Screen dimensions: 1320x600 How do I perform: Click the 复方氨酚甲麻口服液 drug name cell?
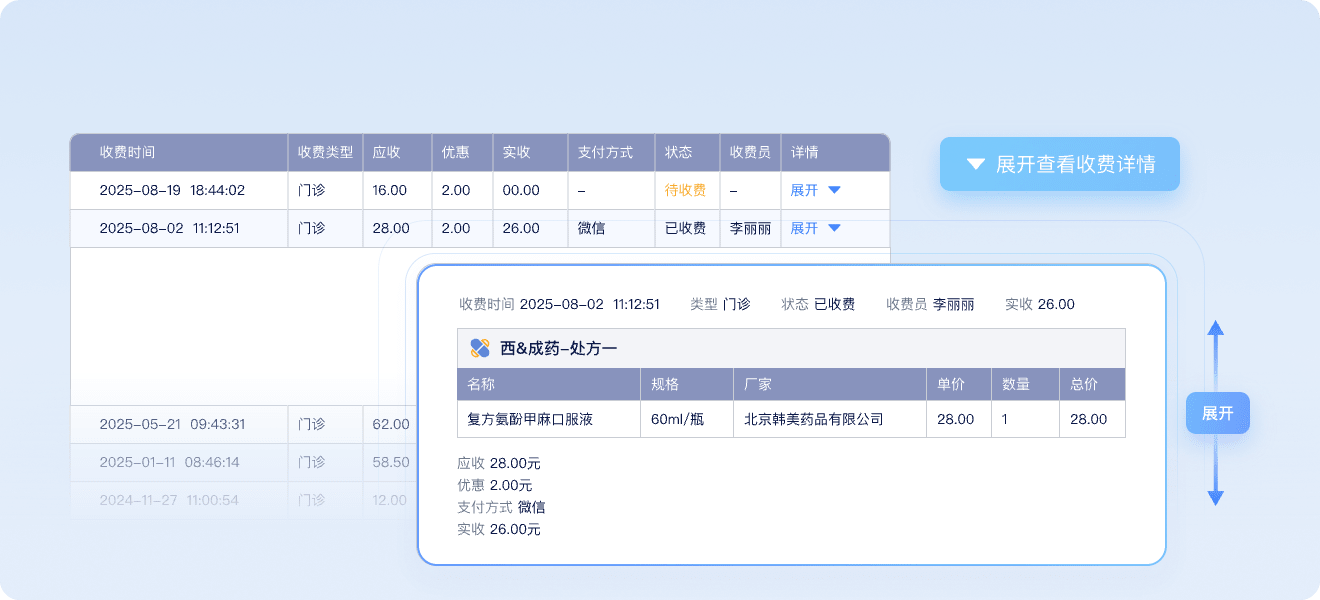click(530, 419)
